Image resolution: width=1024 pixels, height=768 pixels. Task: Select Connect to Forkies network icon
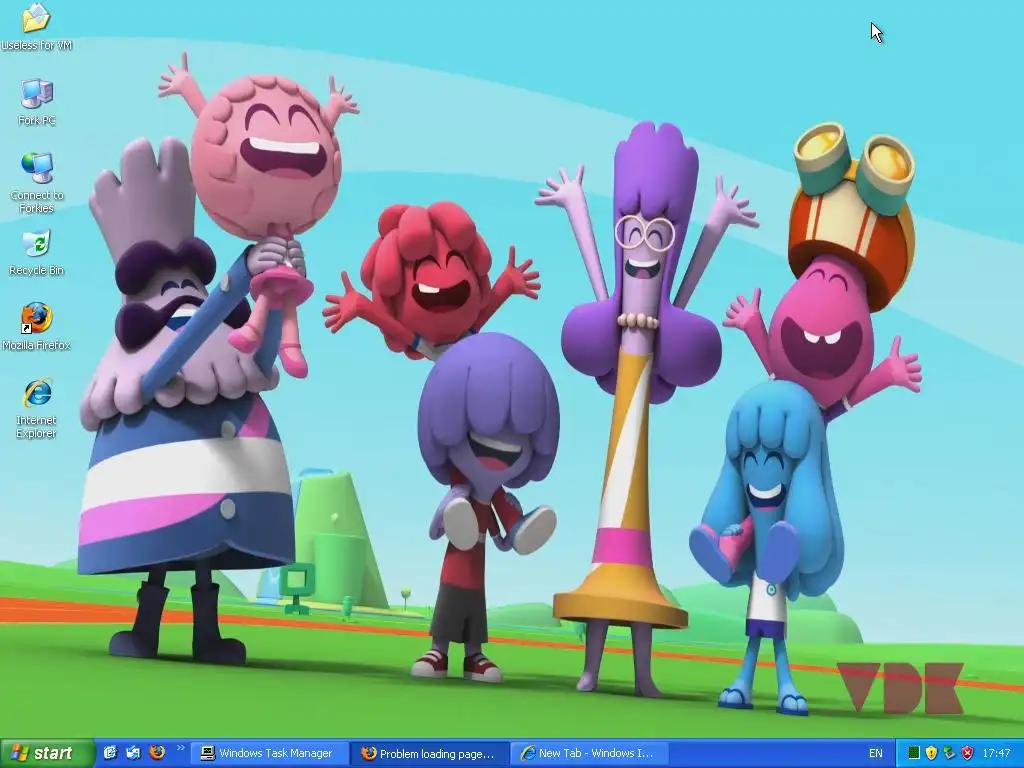[37, 183]
